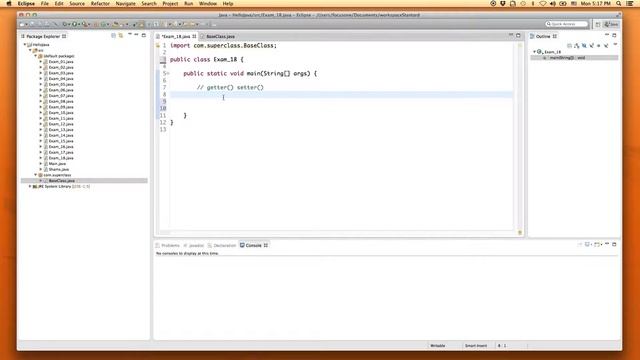Select Exam_10.java in Package Explorer
The height and width of the screenshot is (360, 640).
pos(61,113)
